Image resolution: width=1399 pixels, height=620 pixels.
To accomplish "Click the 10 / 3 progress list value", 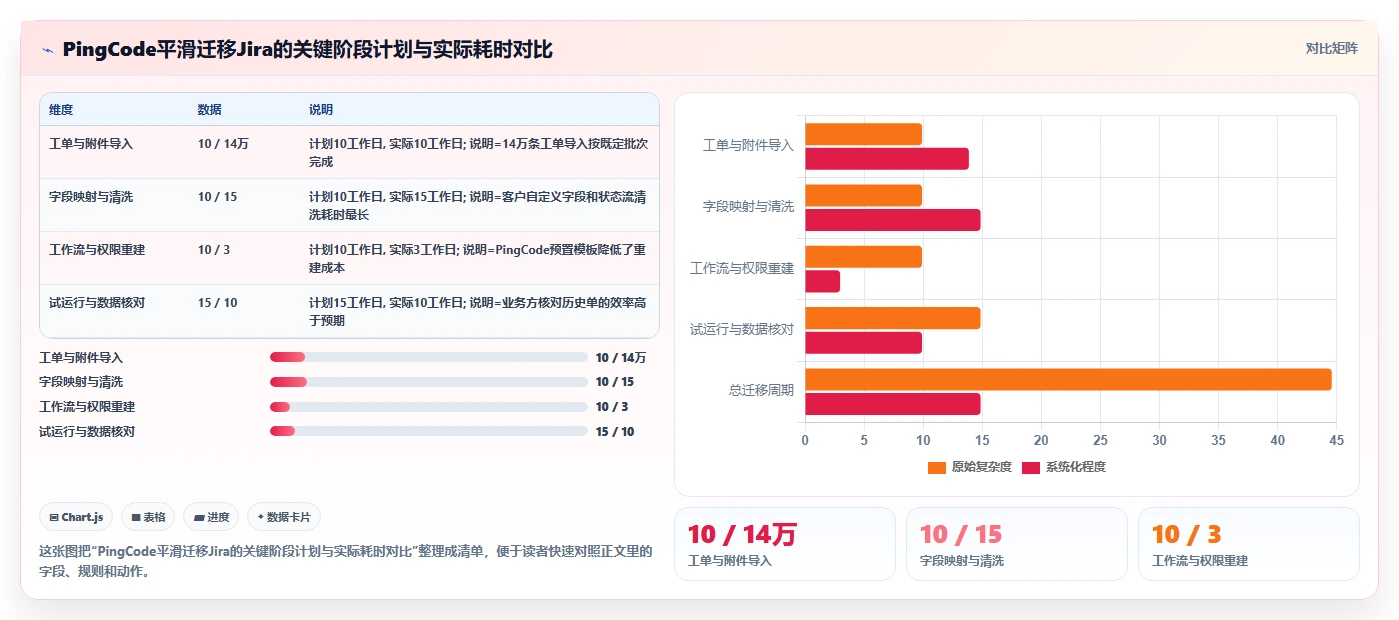I will [612, 407].
